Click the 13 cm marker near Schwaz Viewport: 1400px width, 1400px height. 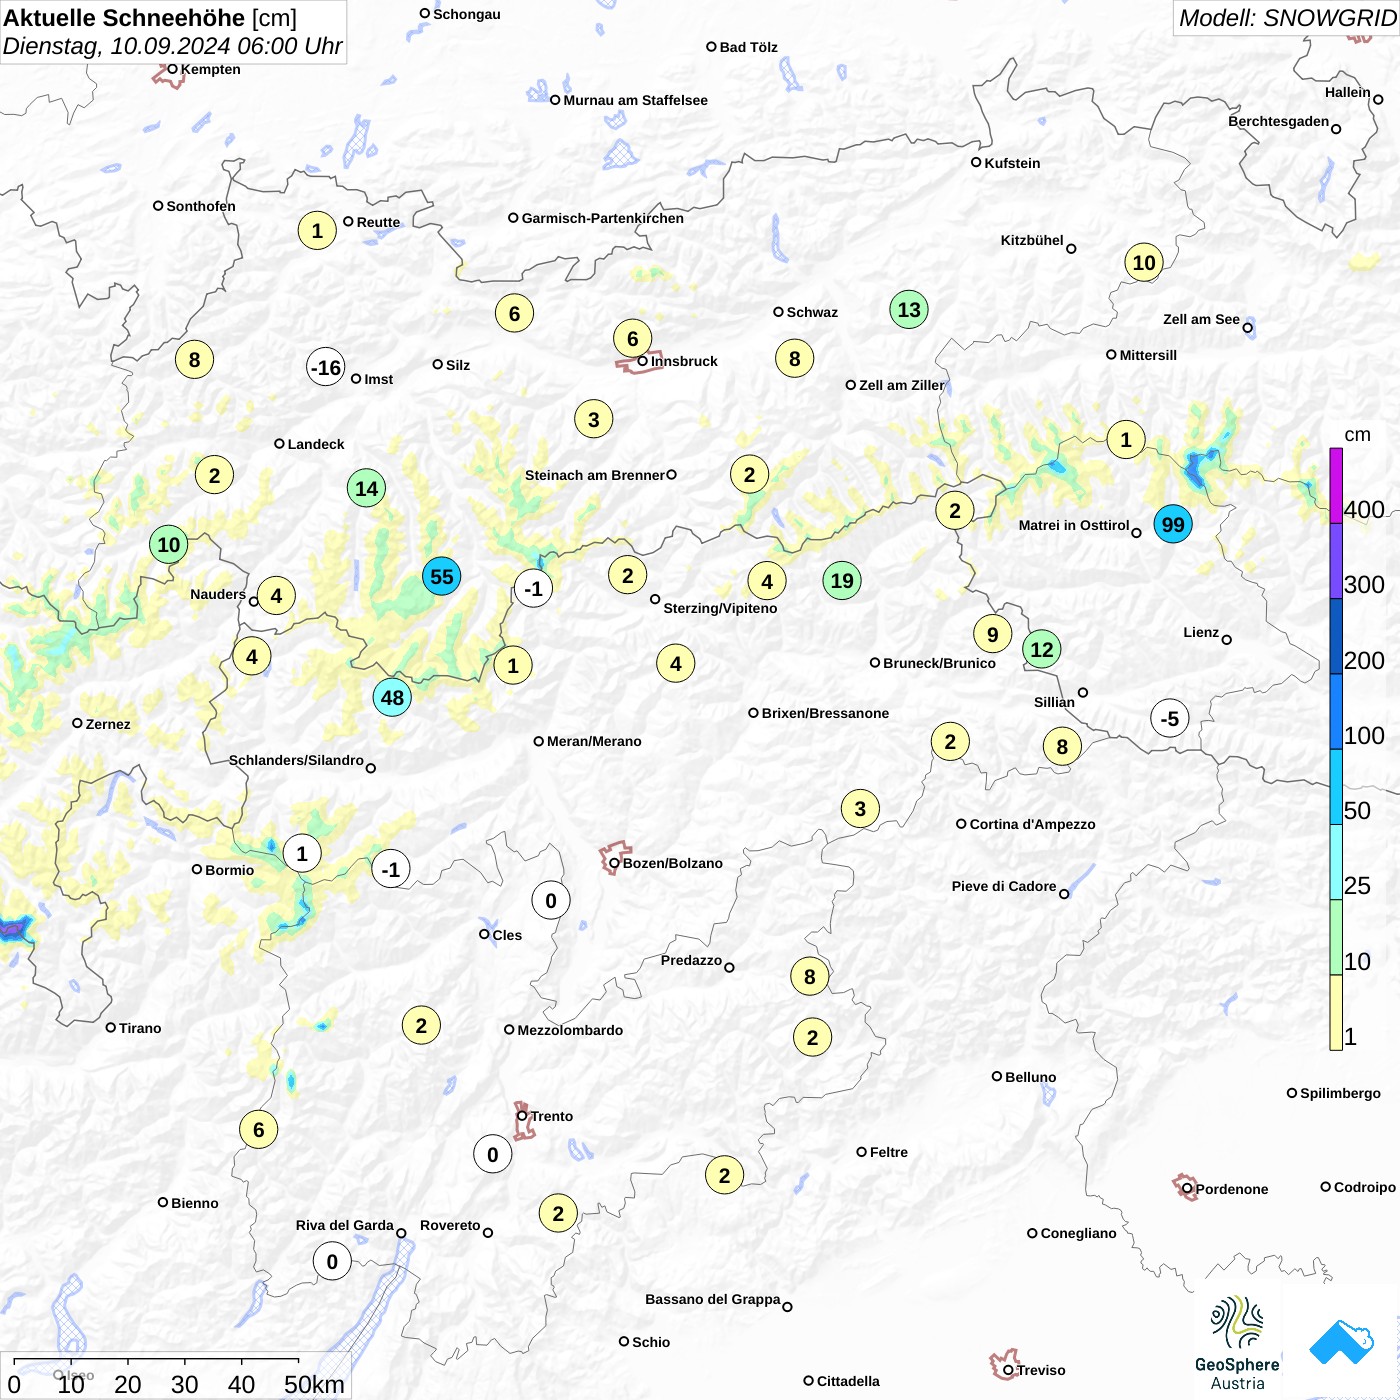click(x=909, y=310)
